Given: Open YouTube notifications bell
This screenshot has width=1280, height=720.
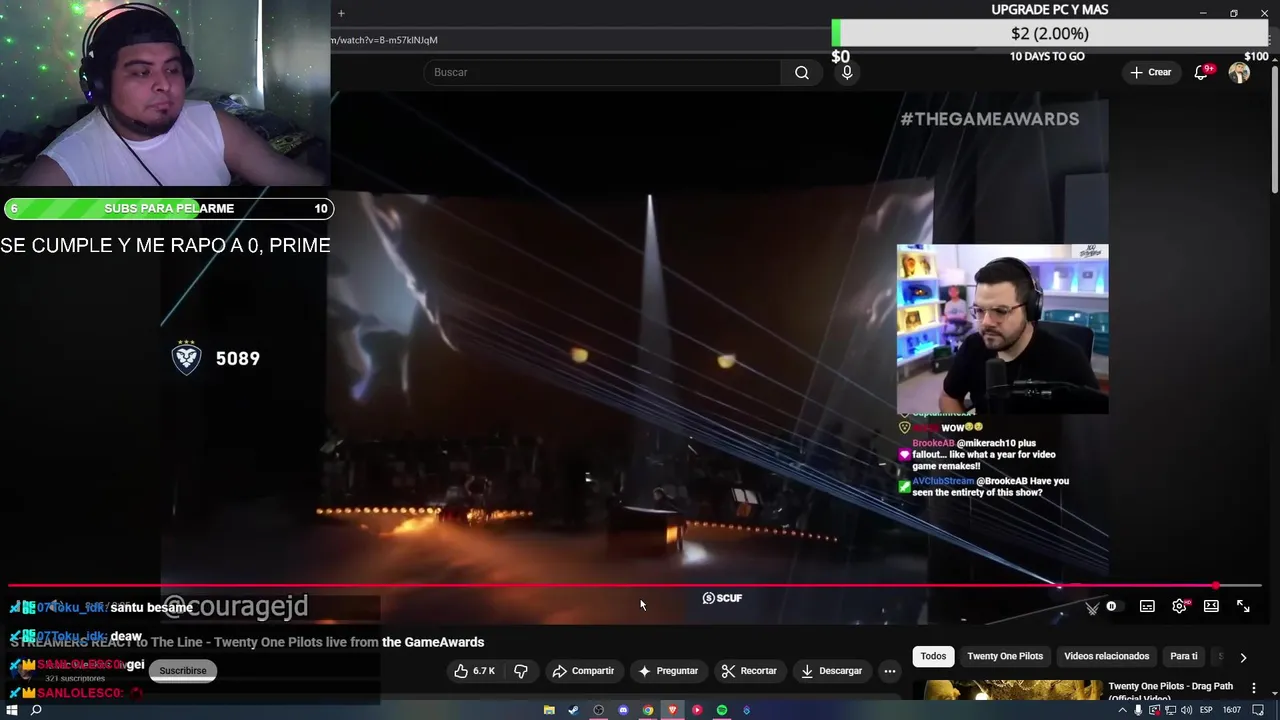Looking at the screenshot, I should (x=1201, y=72).
